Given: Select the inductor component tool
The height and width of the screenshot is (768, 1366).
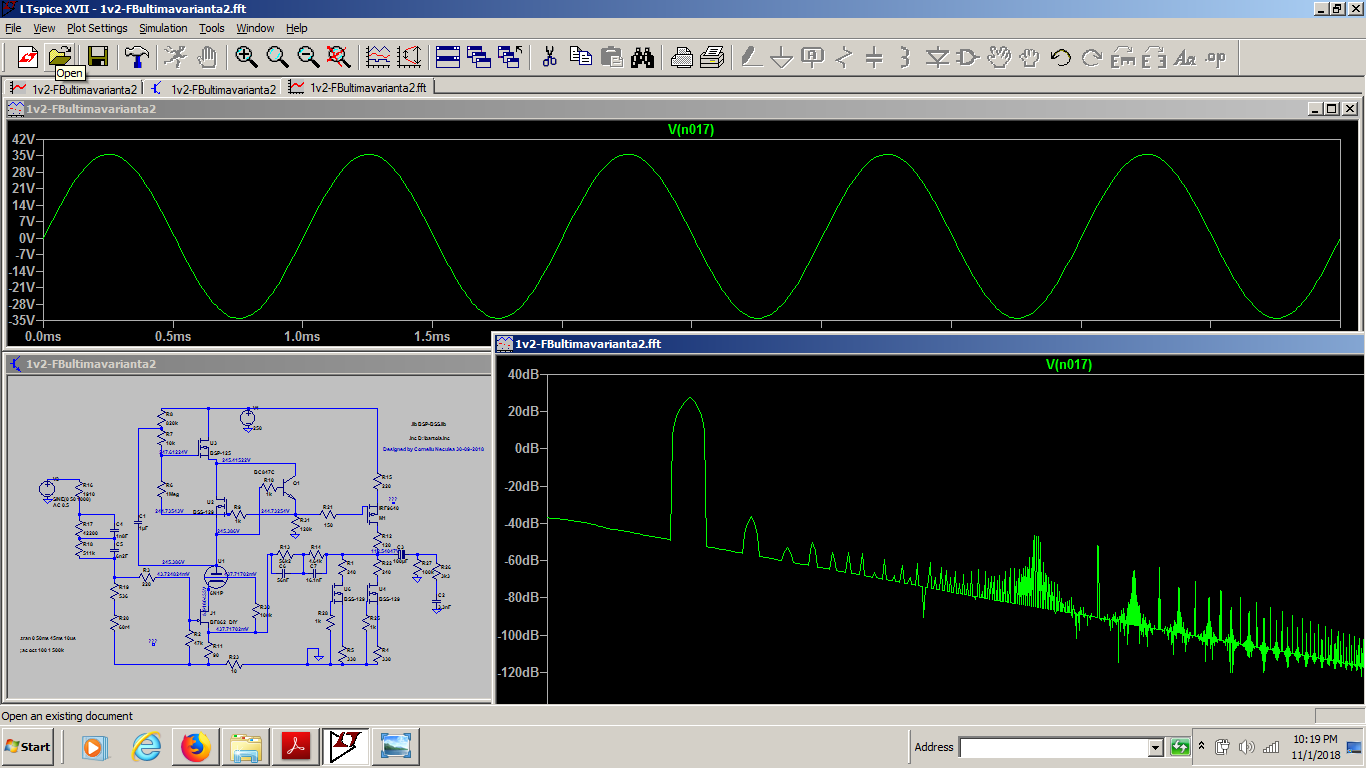Looking at the screenshot, I should 905,56.
